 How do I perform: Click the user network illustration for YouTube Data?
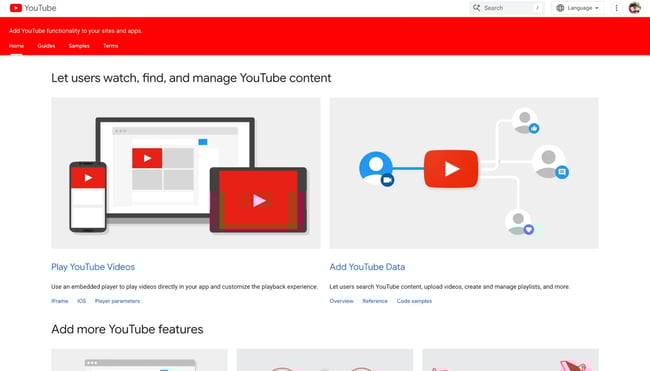tap(464, 173)
